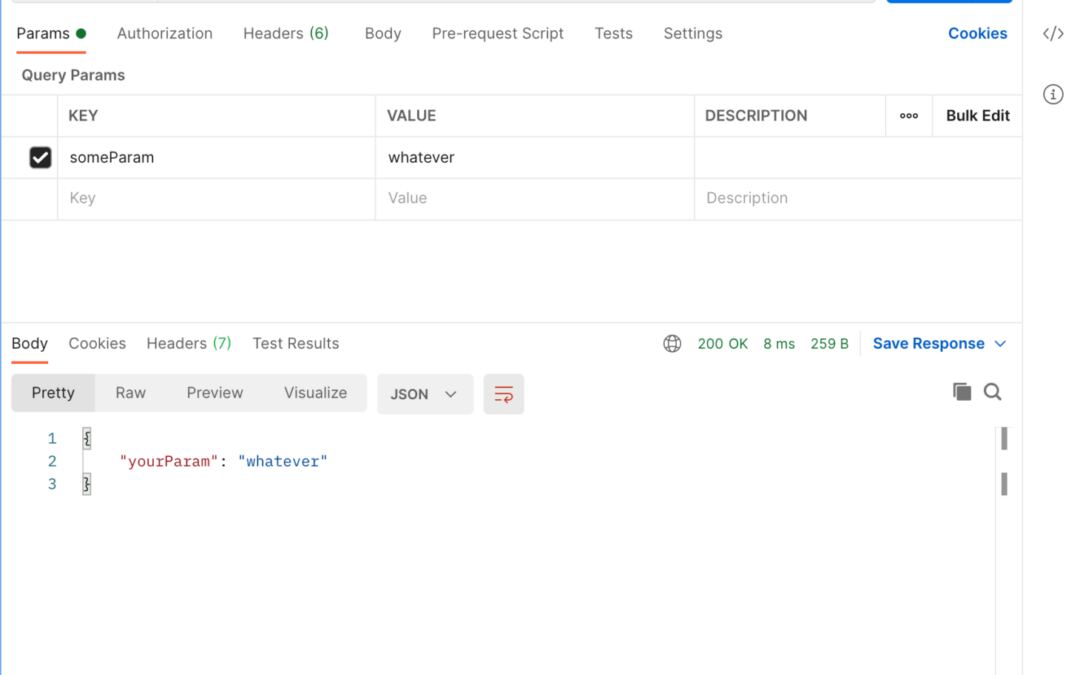Toggle line wrapping in the response viewer

coord(504,393)
